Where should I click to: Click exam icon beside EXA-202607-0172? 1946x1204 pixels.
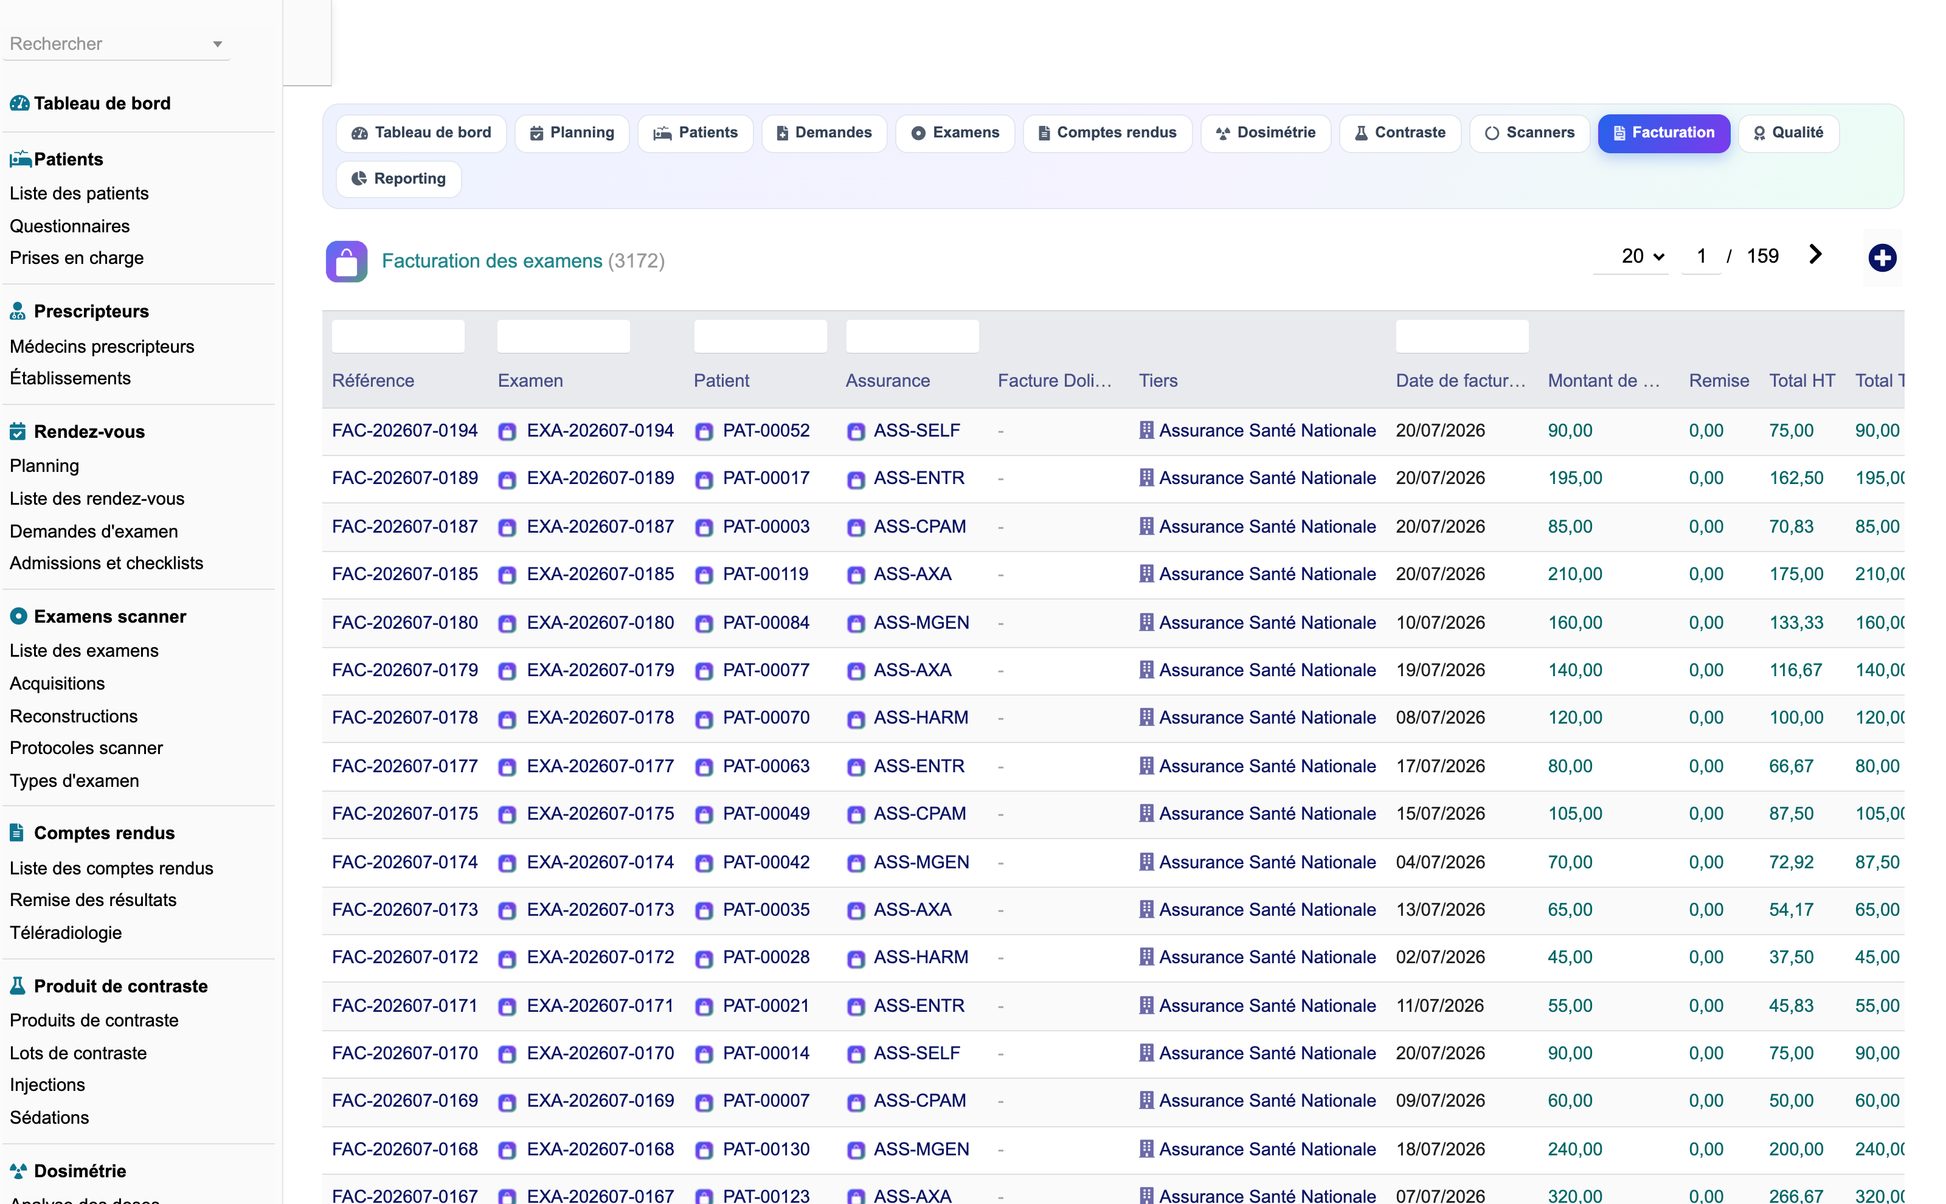pyautogui.click(x=507, y=959)
